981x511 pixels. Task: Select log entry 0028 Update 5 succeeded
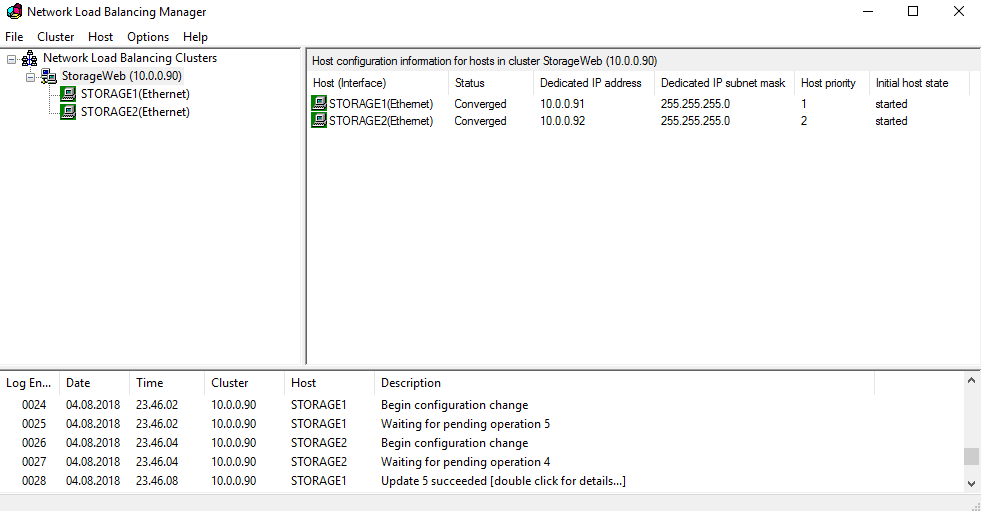[502, 481]
